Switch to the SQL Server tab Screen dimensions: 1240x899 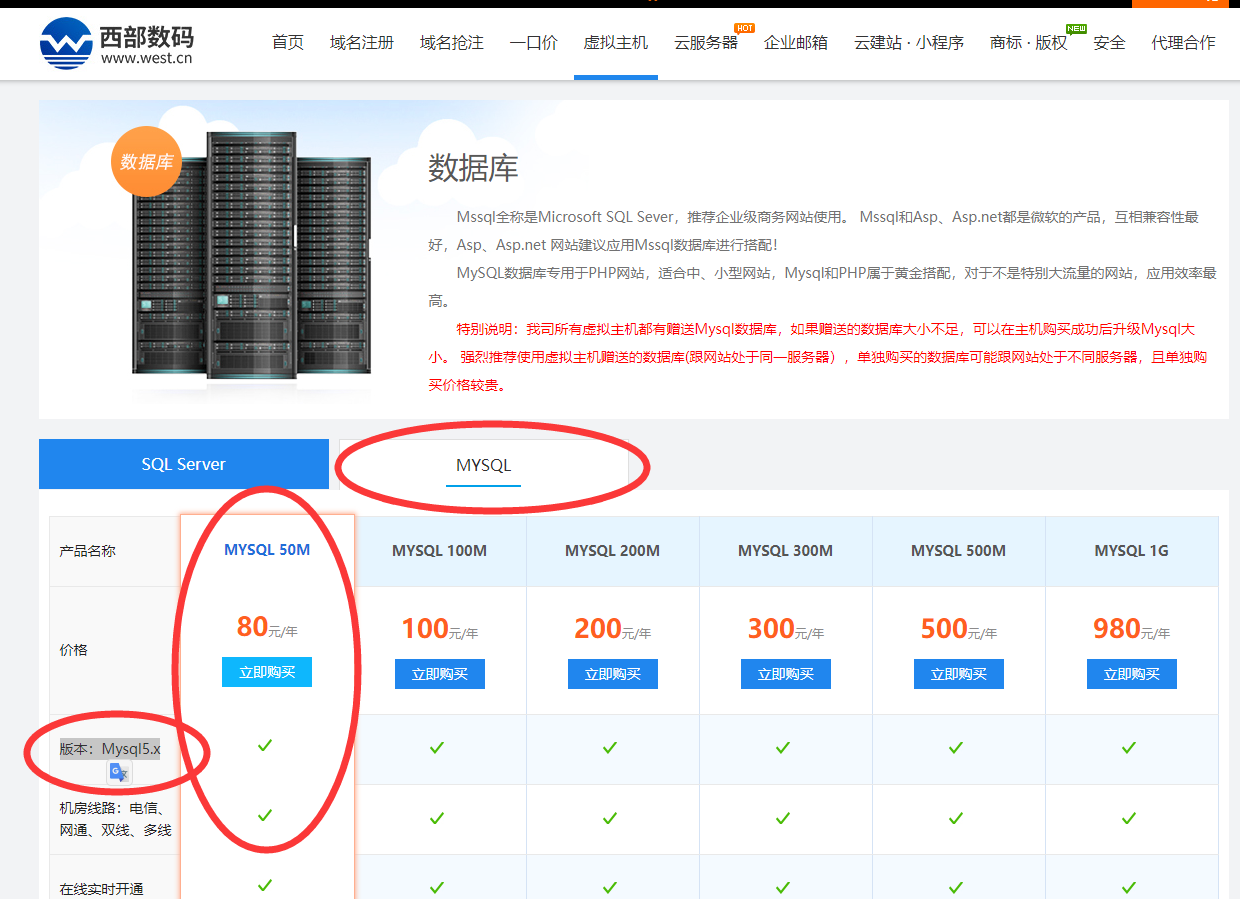(x=184, y=464)
